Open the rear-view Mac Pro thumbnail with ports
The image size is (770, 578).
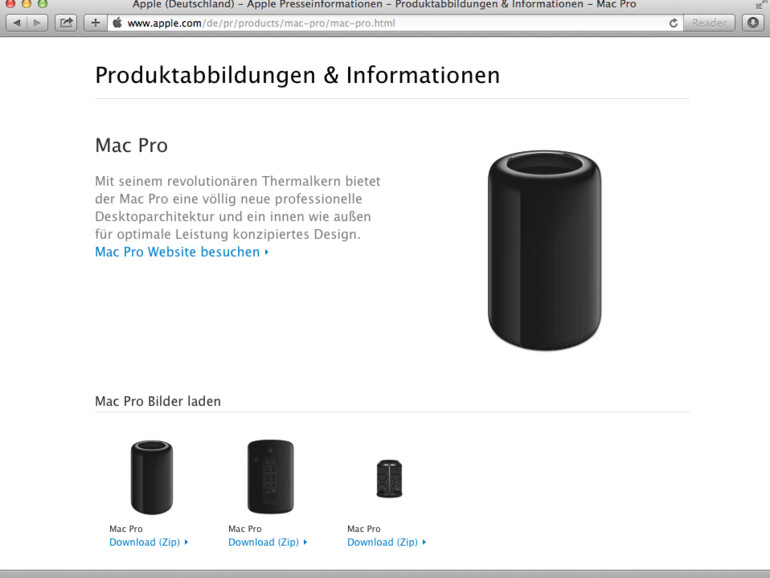click(x=271, y=476)
